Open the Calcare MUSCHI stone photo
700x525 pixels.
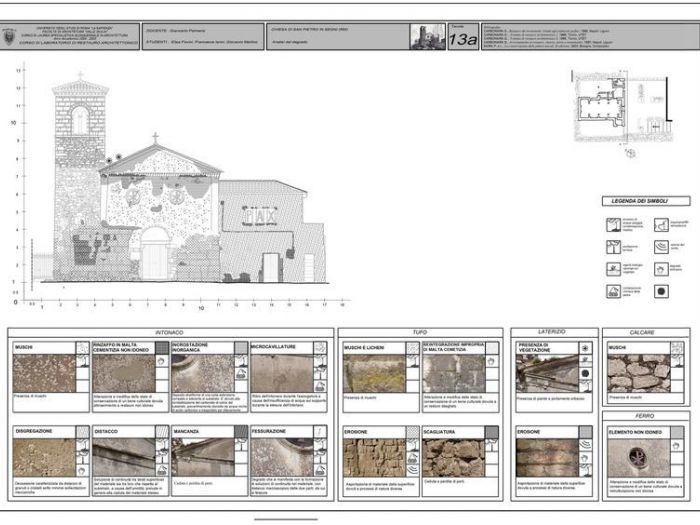click(x=639, y=373)
